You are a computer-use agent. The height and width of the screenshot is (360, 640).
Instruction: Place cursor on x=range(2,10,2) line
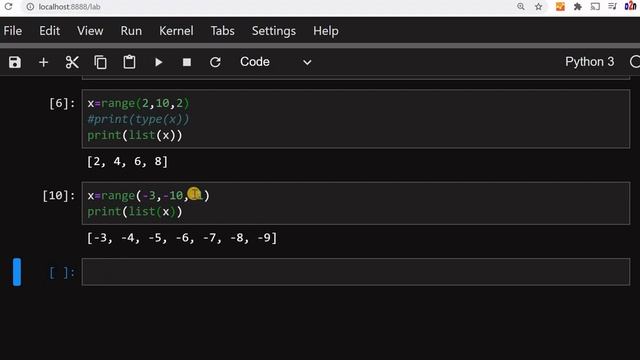click(138, 103)
